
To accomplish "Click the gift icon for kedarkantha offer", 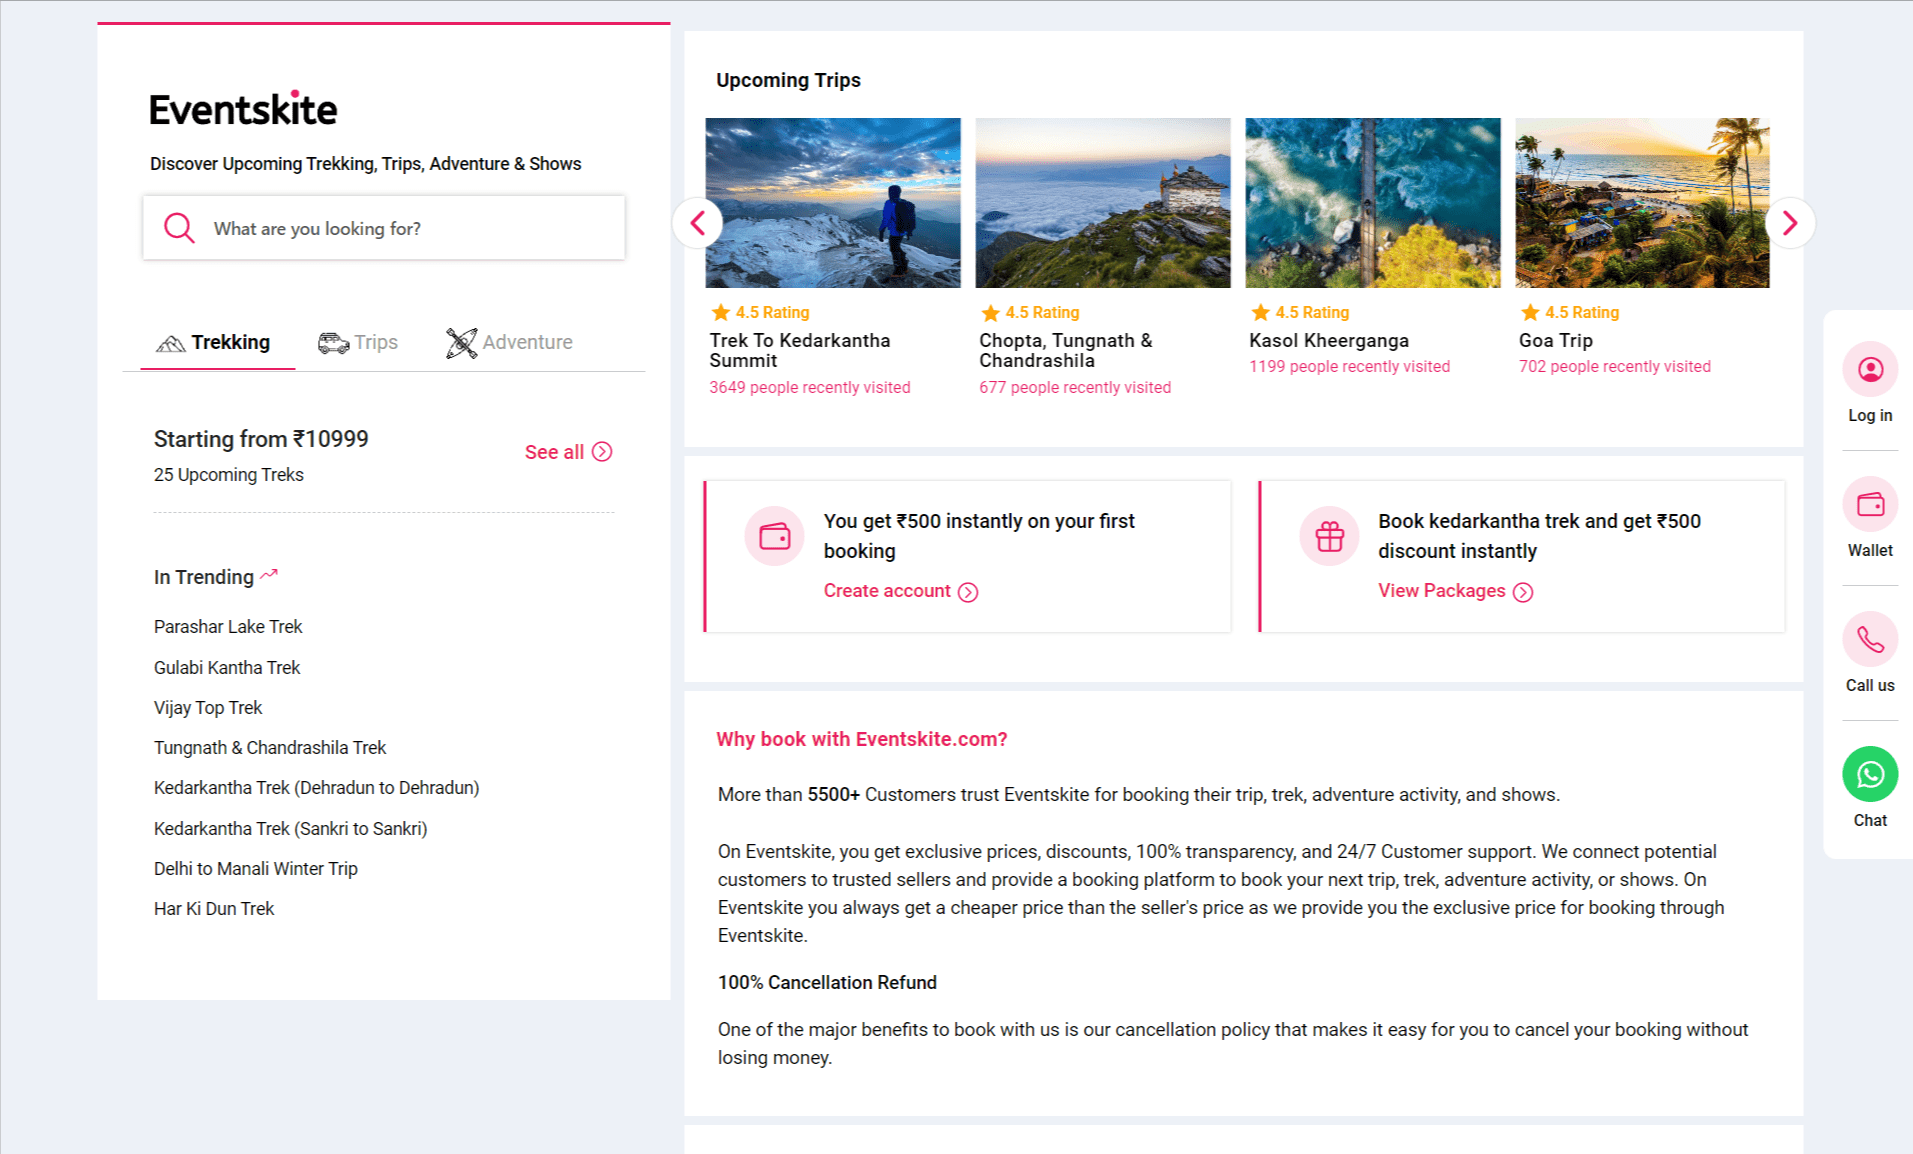I will point(1329,537).
